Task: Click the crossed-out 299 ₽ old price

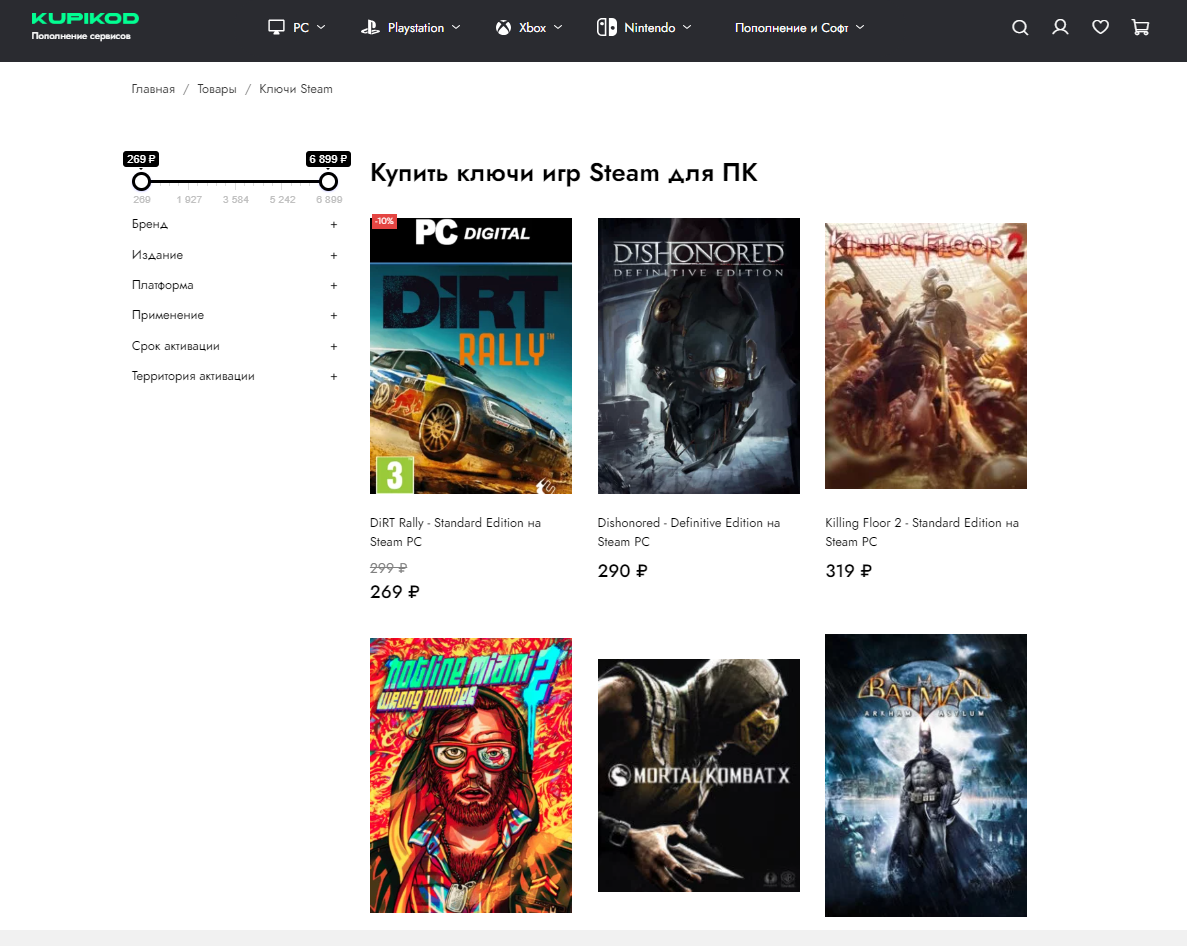Action: (x=388, y=568)
